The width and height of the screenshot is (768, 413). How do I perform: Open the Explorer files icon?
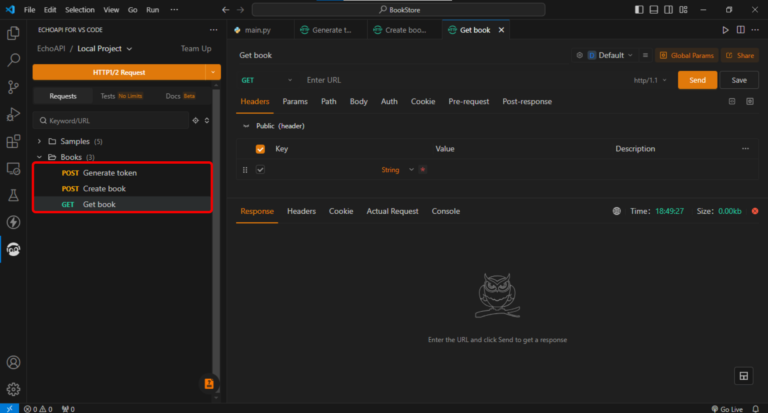pos(13,33)
